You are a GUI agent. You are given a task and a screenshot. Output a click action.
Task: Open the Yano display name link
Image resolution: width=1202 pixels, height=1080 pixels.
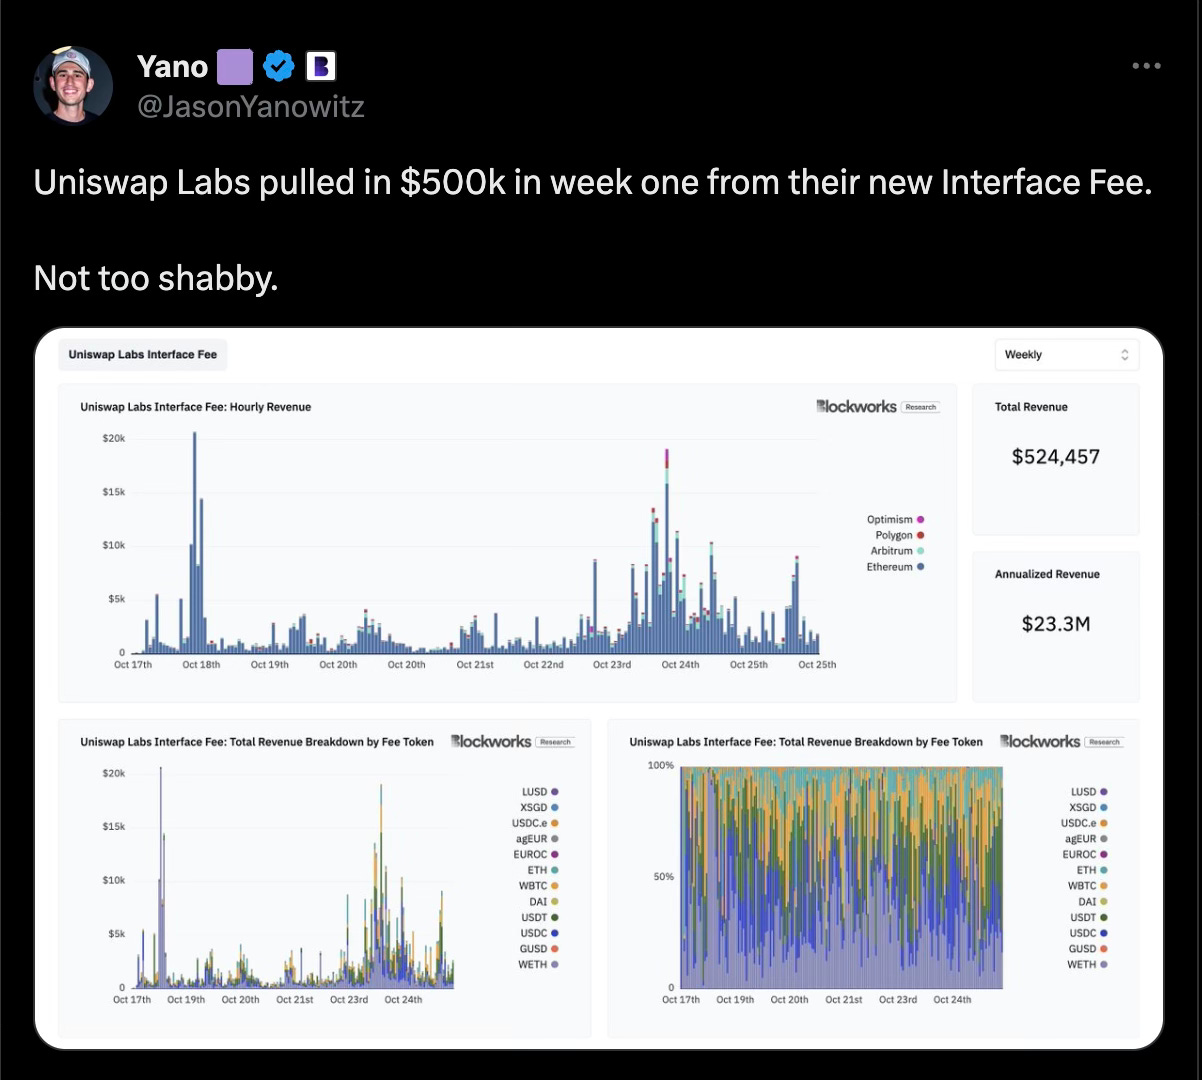coord(172,67)
